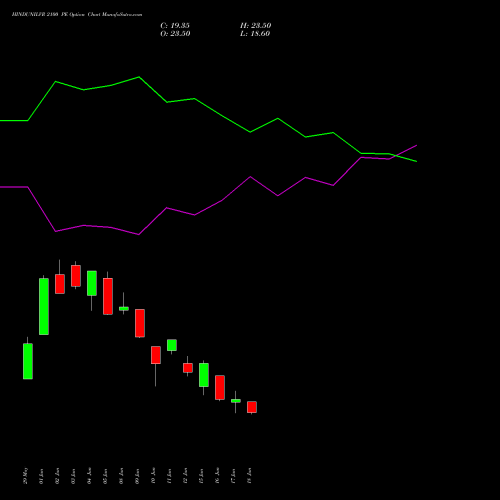Select the tall green candle for 01 Jun
500x500 pixels.
[44, 306]
